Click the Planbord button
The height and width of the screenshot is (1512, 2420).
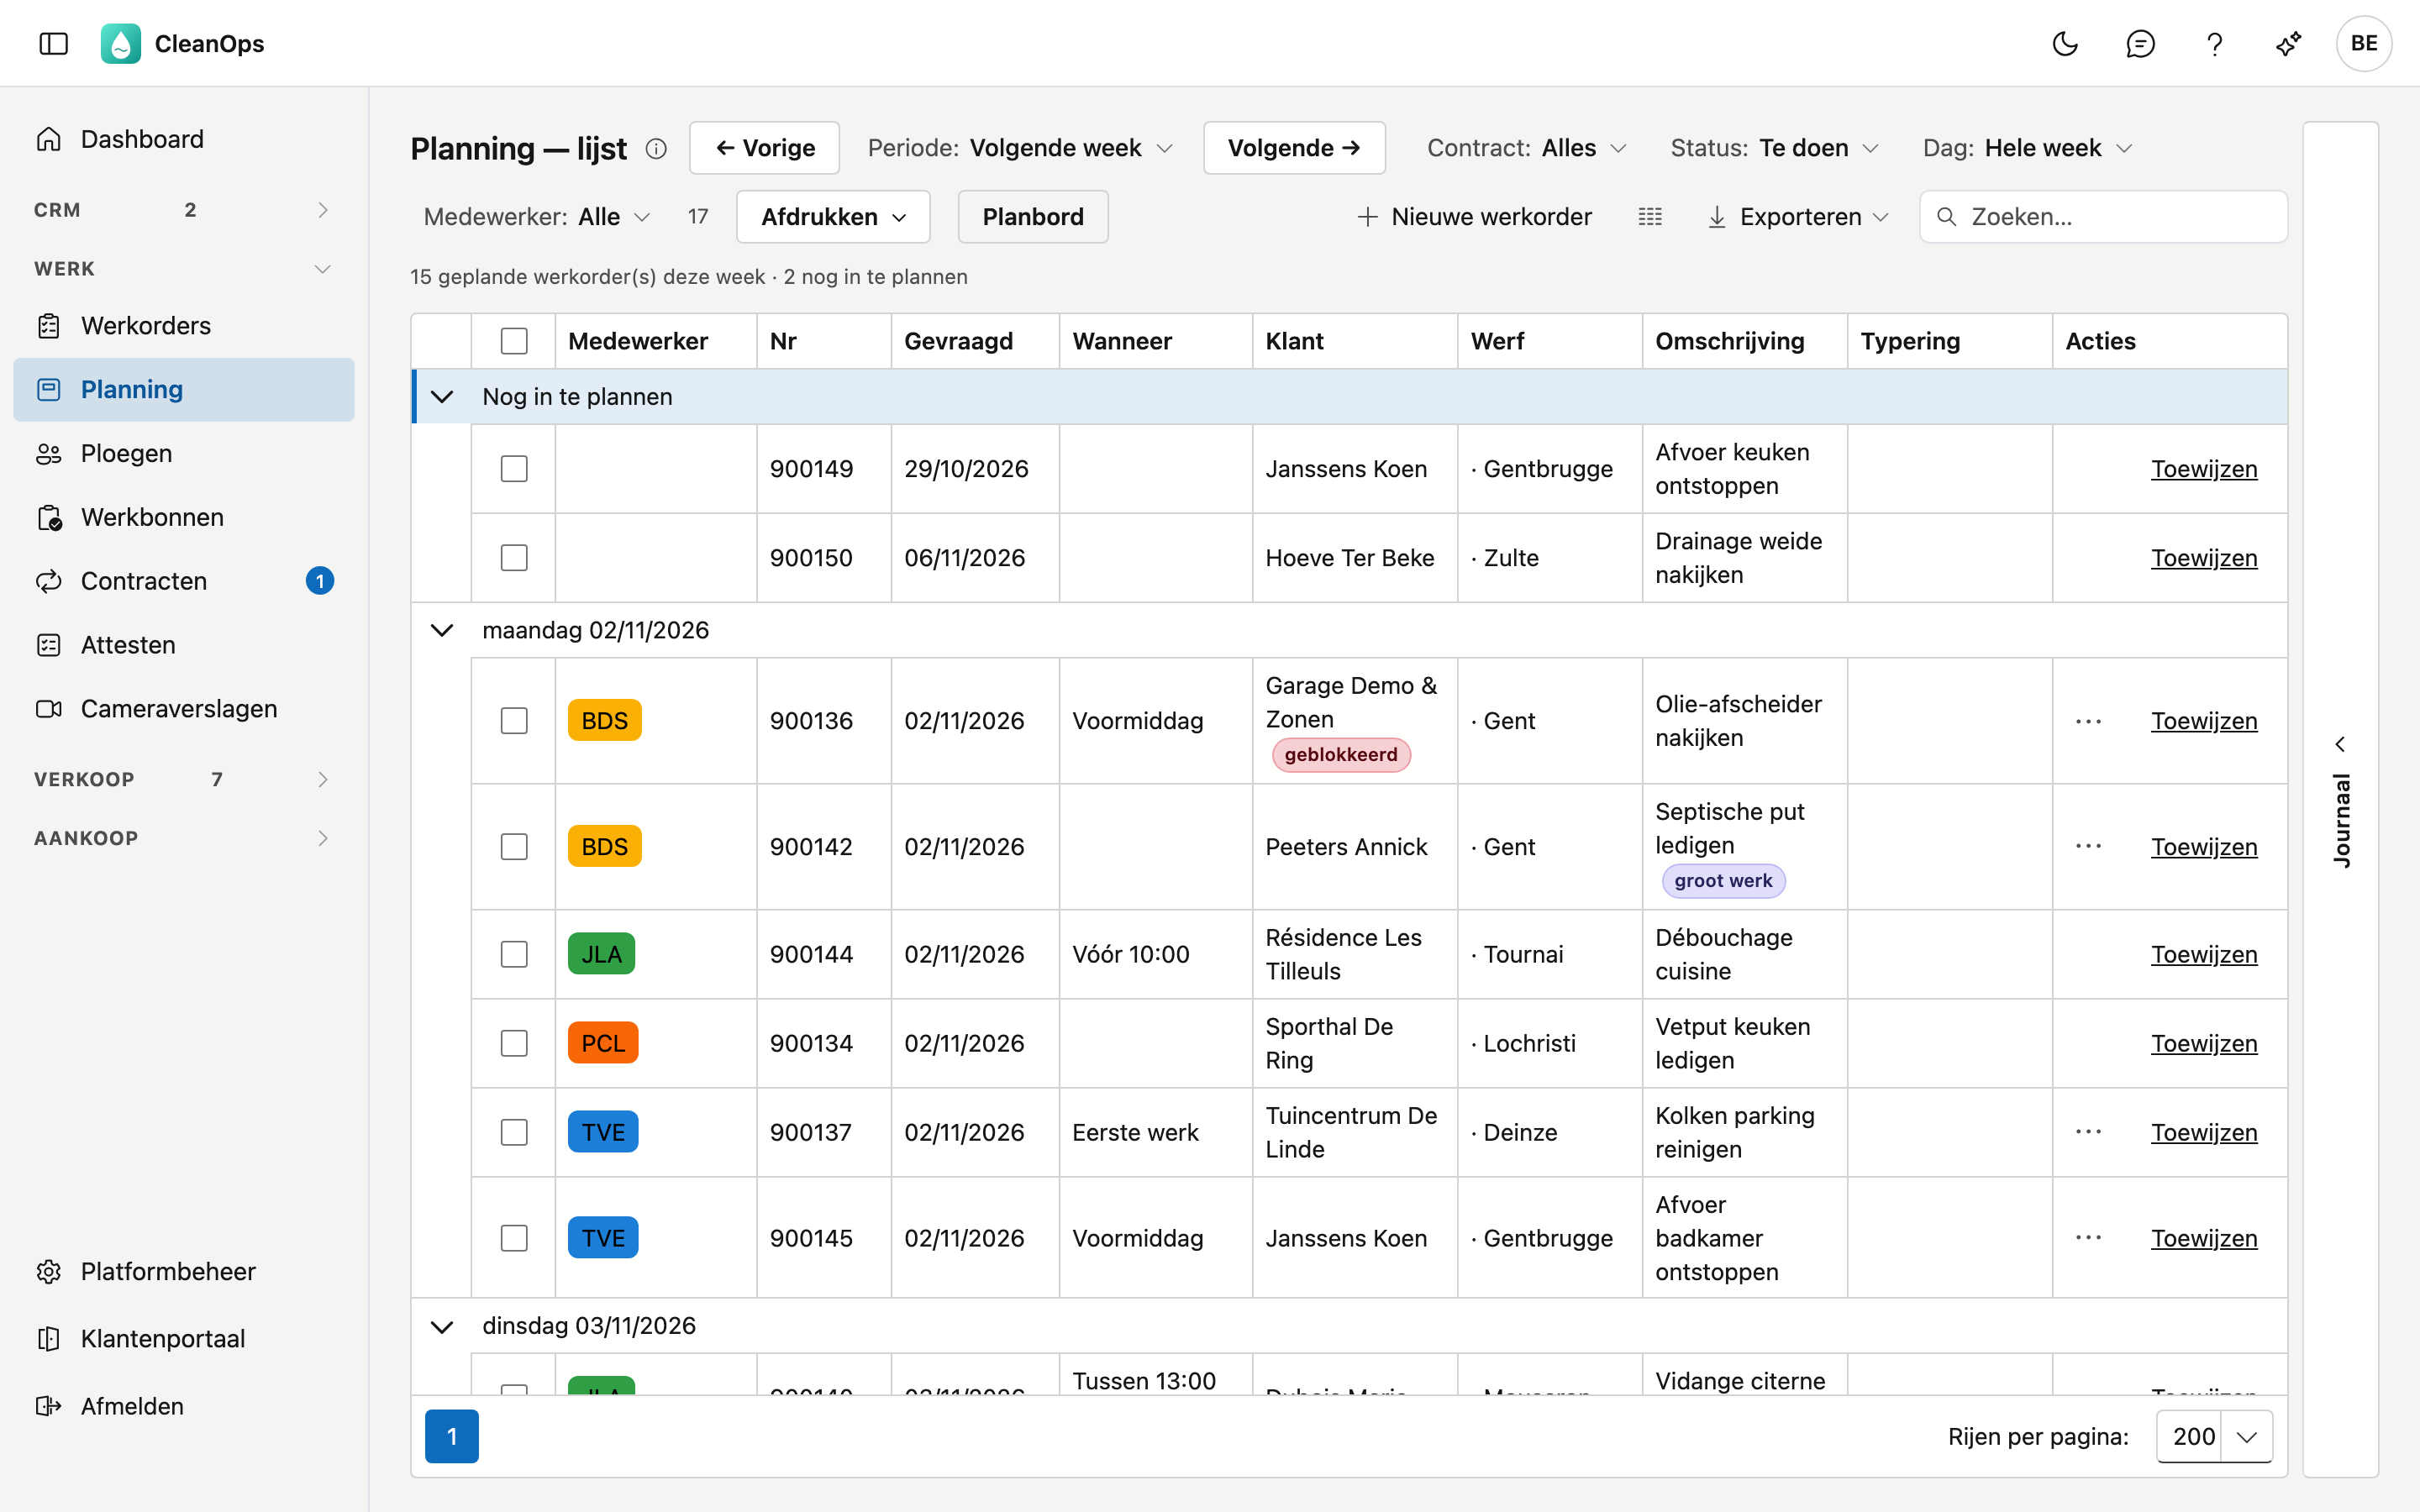1033,217
